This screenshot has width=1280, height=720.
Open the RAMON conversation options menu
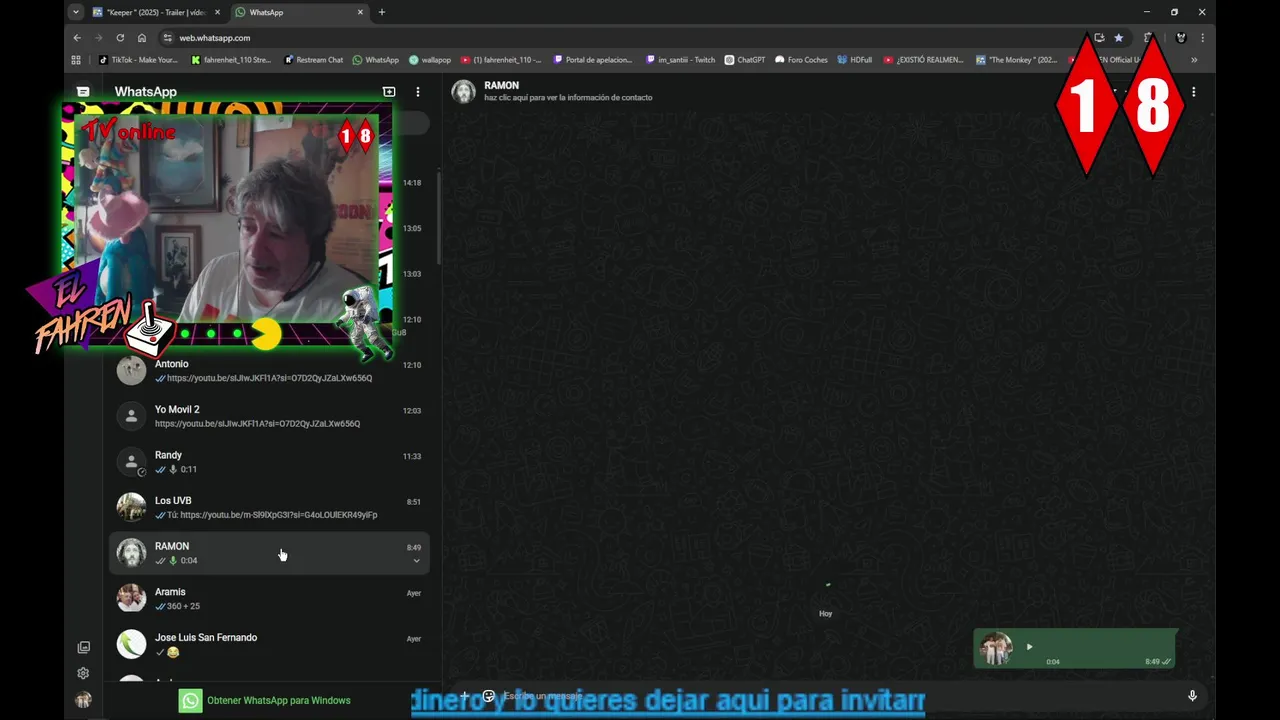[1193, 91]
